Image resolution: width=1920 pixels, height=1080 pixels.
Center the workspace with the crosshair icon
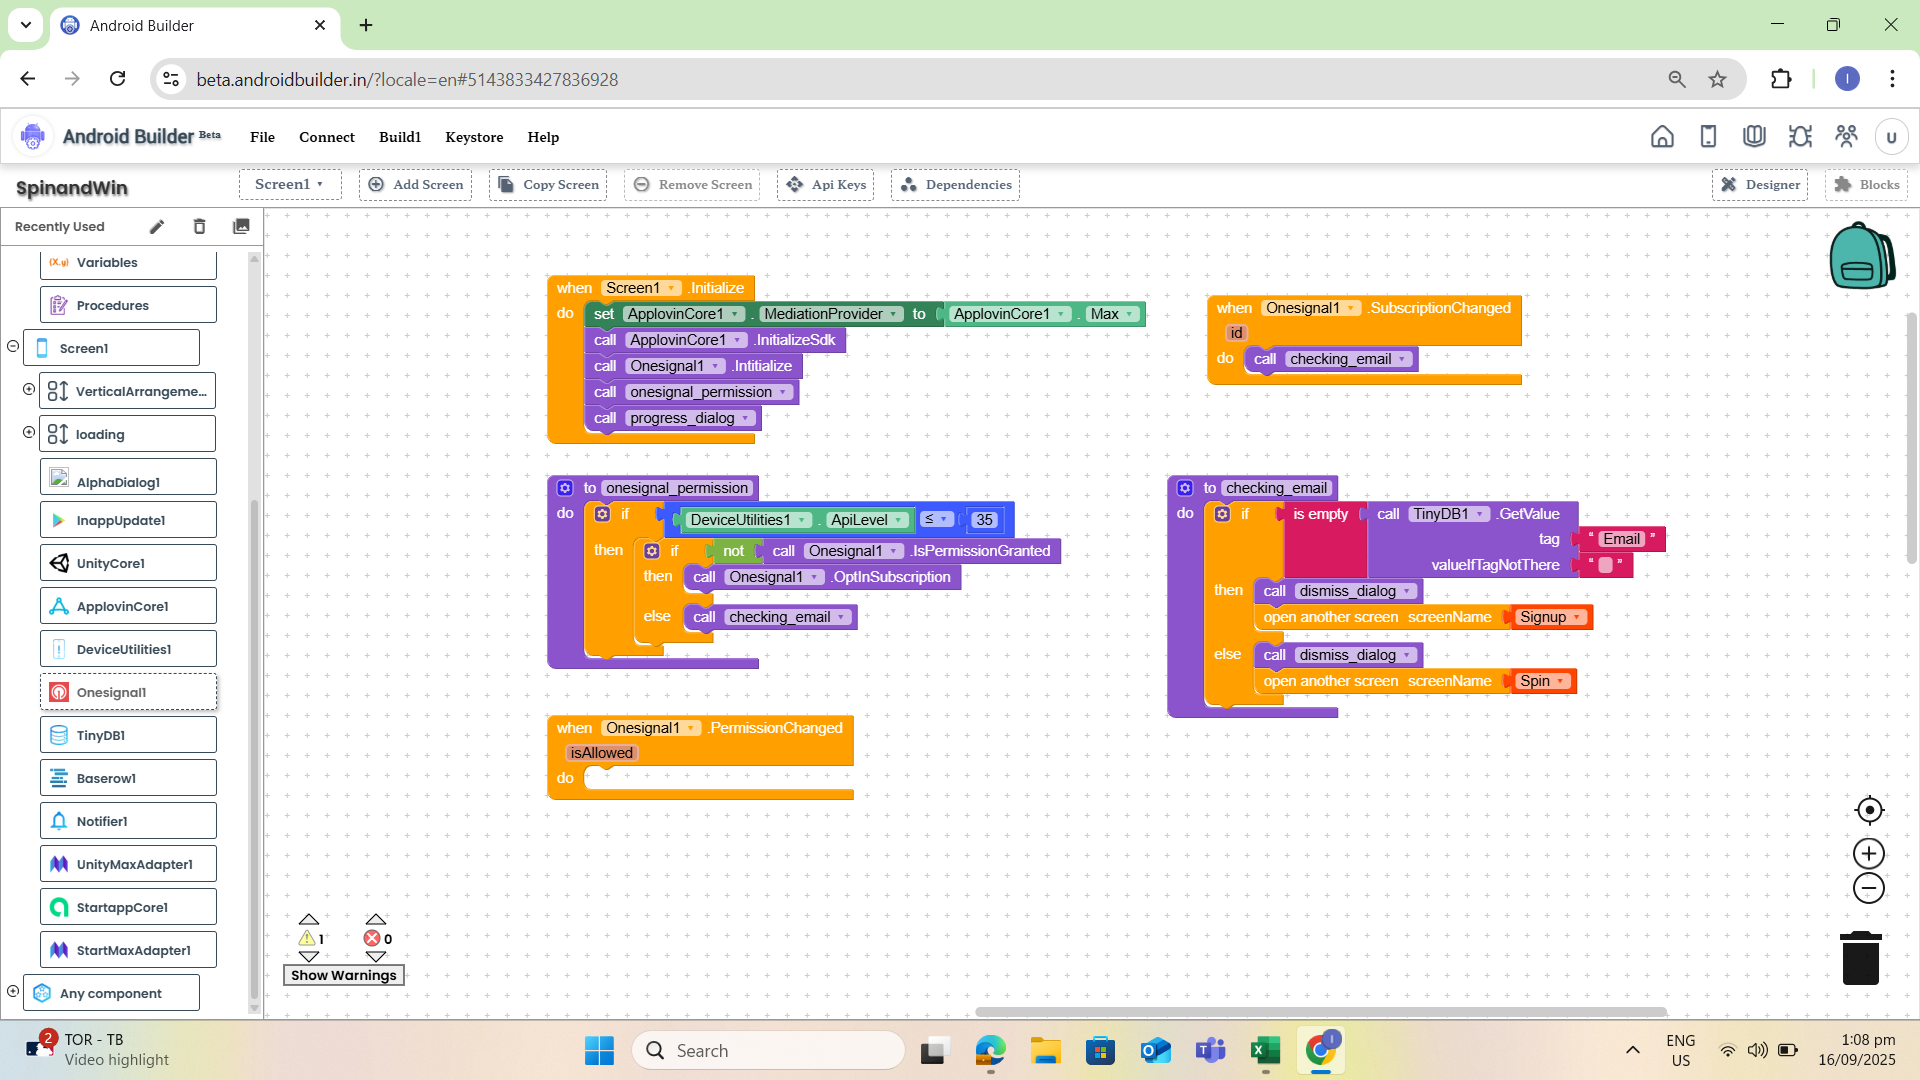coord(1868,810)
